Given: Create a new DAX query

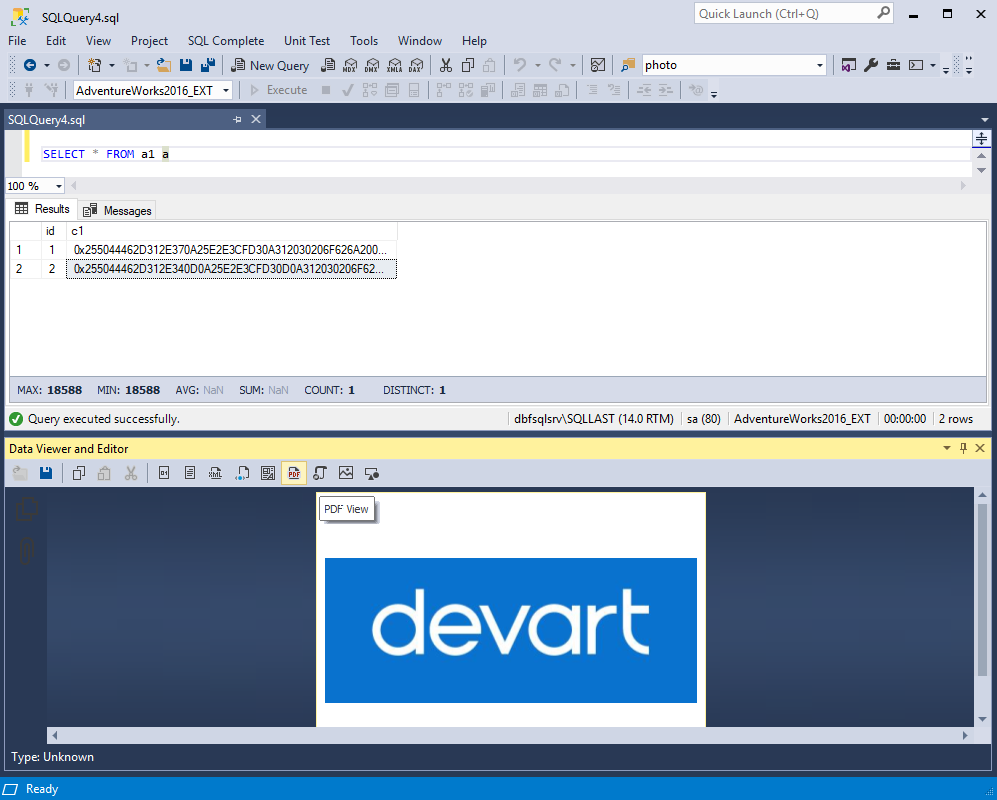Looking at the screenshot, I should click(x=415, y=65).
